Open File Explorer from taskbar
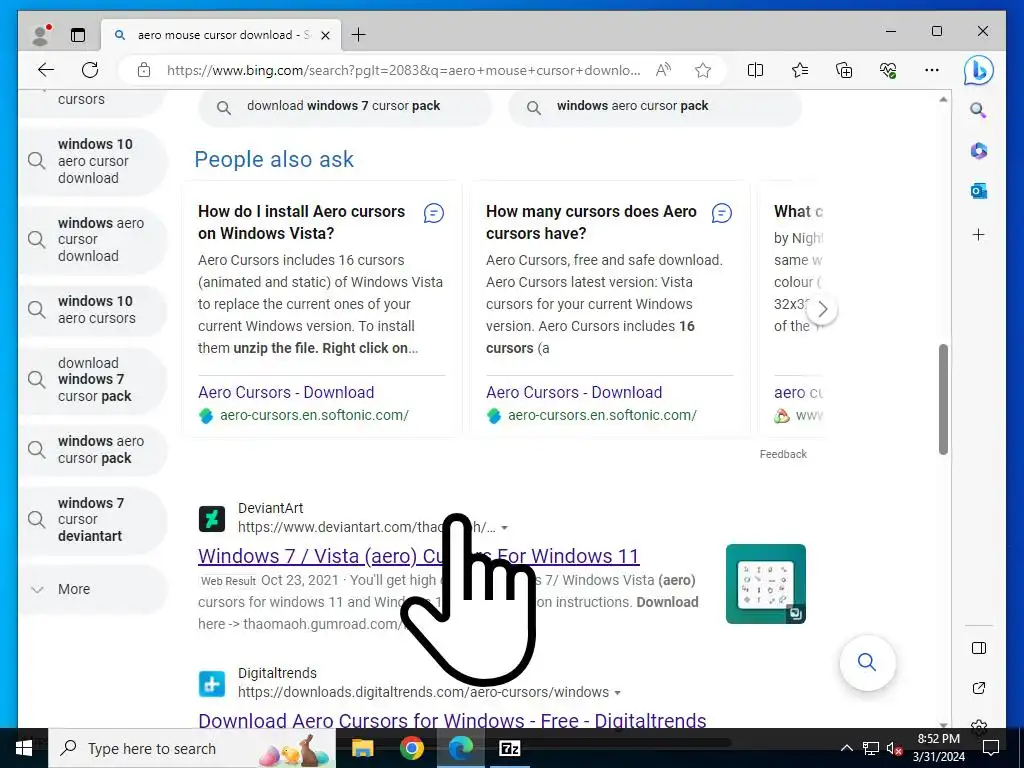 tap(362, 748)
